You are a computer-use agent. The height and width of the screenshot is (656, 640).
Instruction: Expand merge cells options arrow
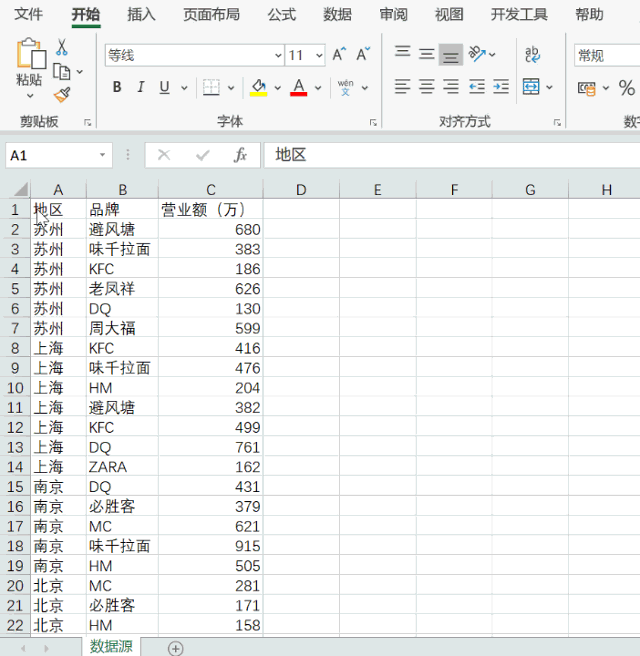pyautogui.click(x=549, y=87)
